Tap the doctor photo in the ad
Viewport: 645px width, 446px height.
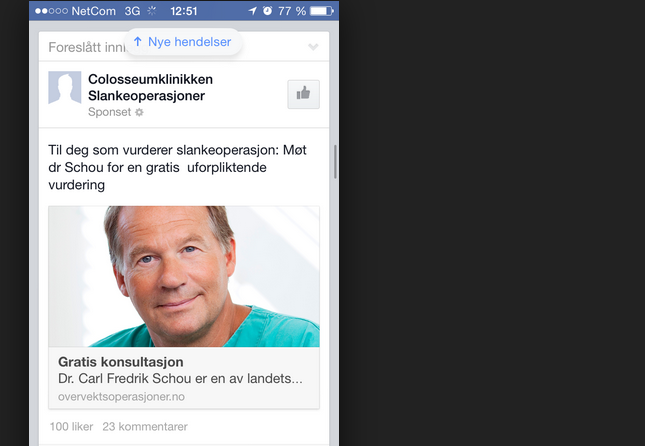[184, 276]
